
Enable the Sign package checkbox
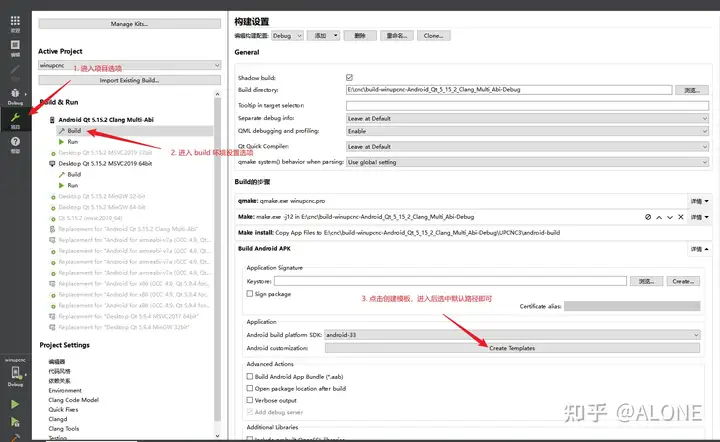(250, 294)
